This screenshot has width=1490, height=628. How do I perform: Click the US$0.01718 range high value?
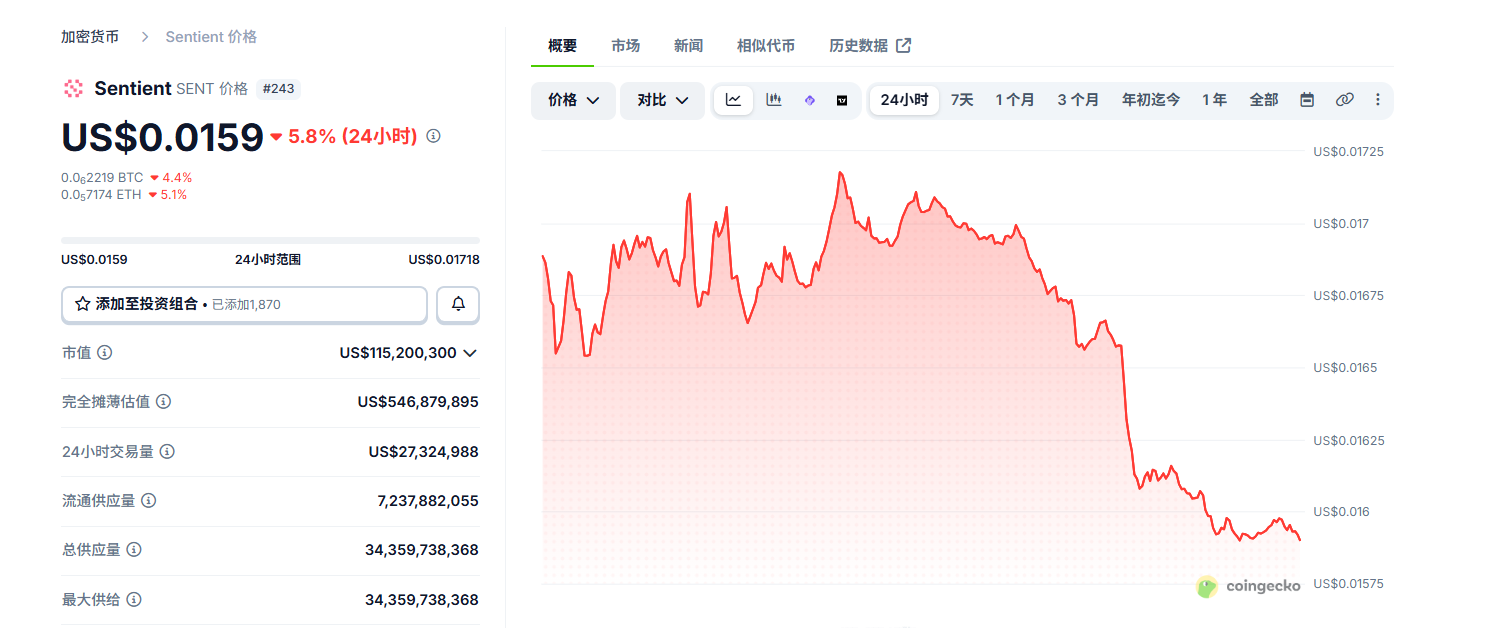tap(444, 260)
